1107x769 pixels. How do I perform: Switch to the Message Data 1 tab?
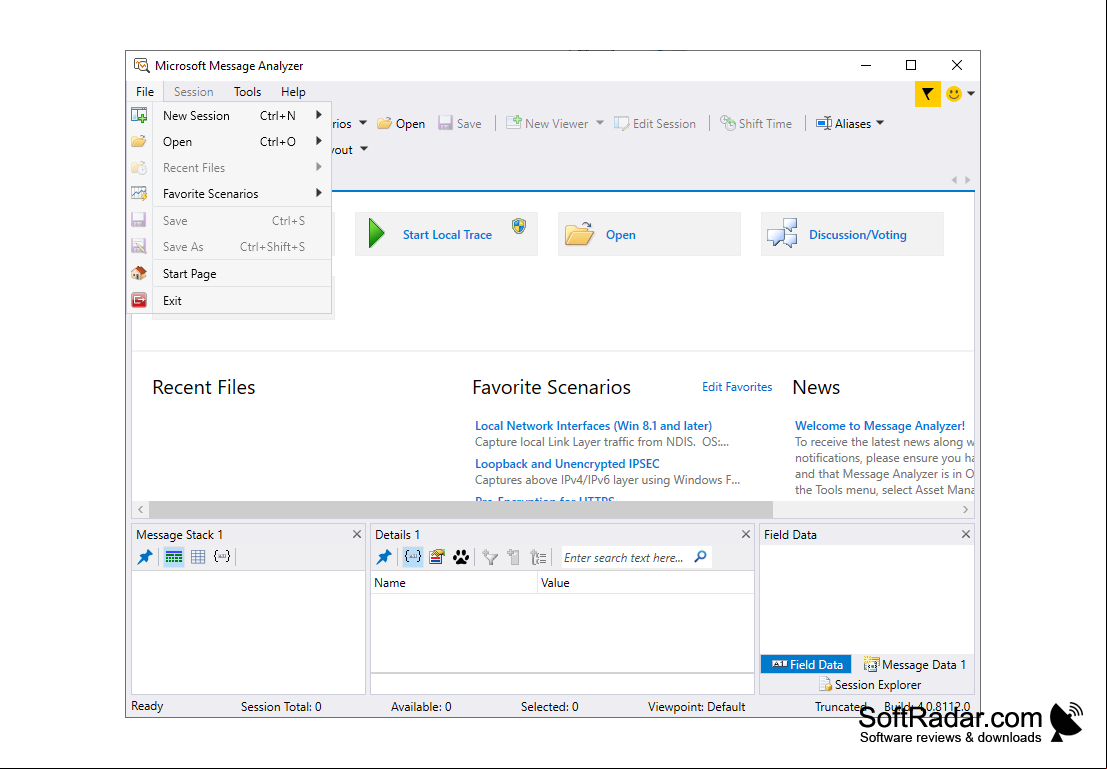(914, 664)
